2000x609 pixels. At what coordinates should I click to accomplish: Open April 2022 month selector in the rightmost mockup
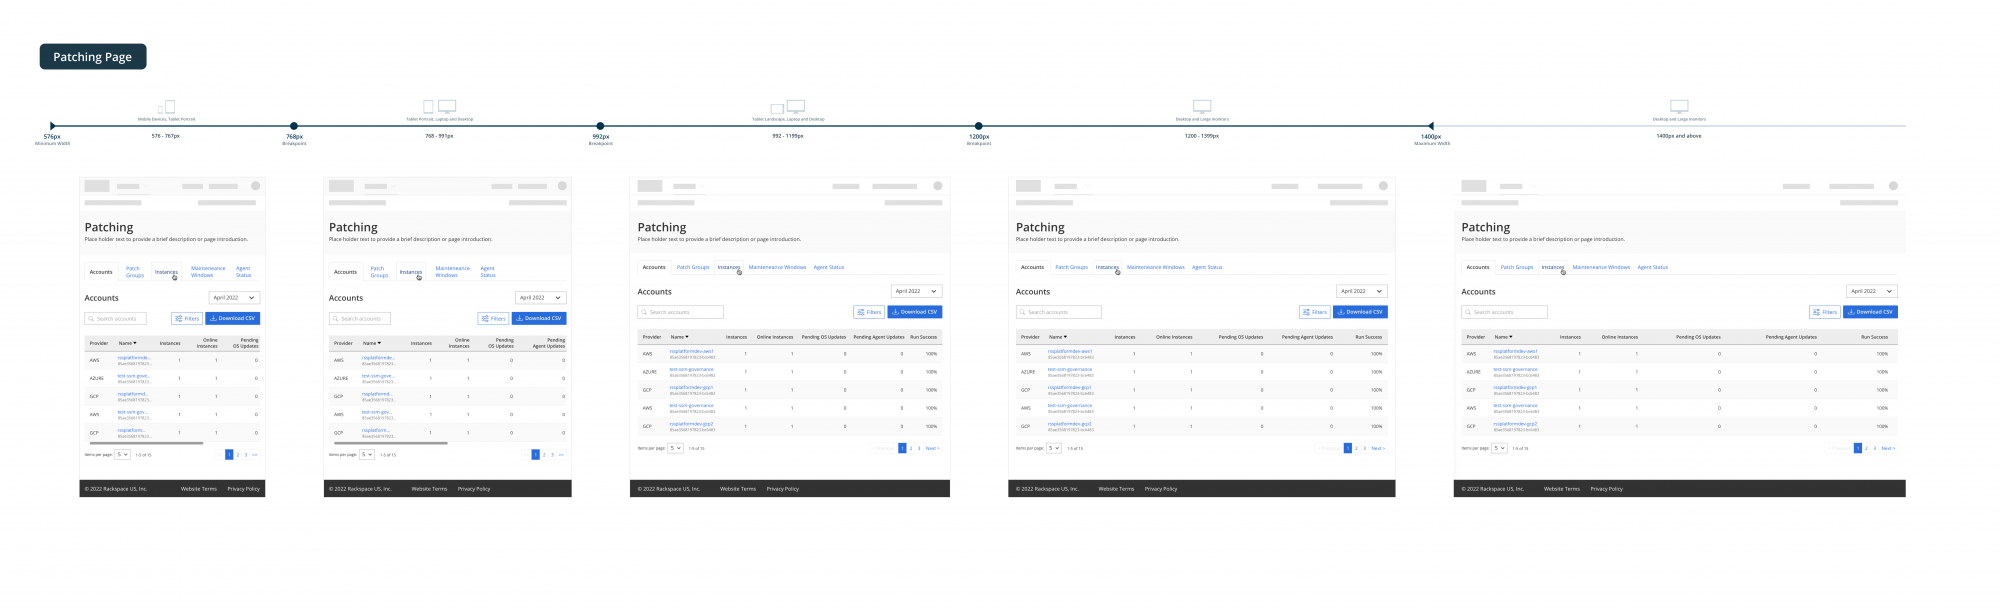pos(1871,291)
